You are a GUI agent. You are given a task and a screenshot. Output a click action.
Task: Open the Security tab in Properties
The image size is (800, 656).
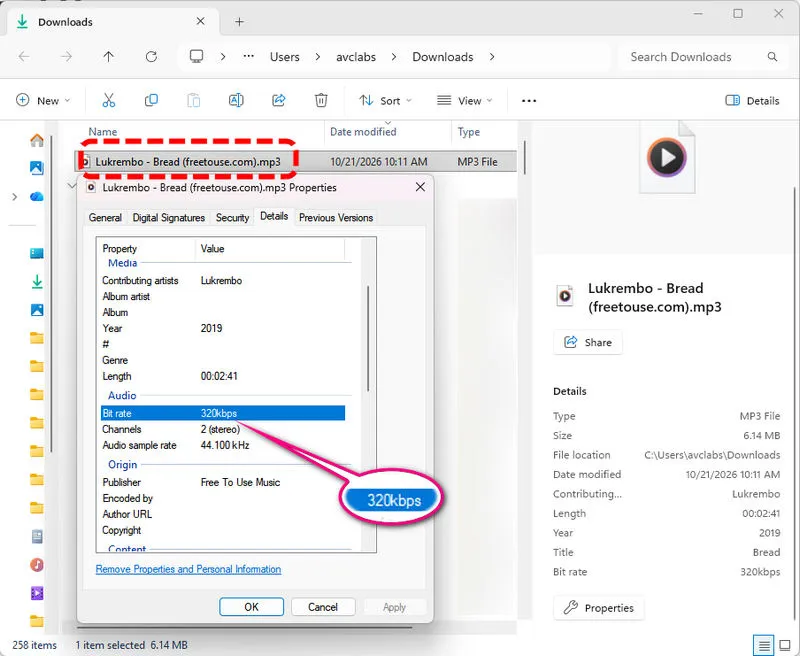pyautogui.click(x=232, y=217)
